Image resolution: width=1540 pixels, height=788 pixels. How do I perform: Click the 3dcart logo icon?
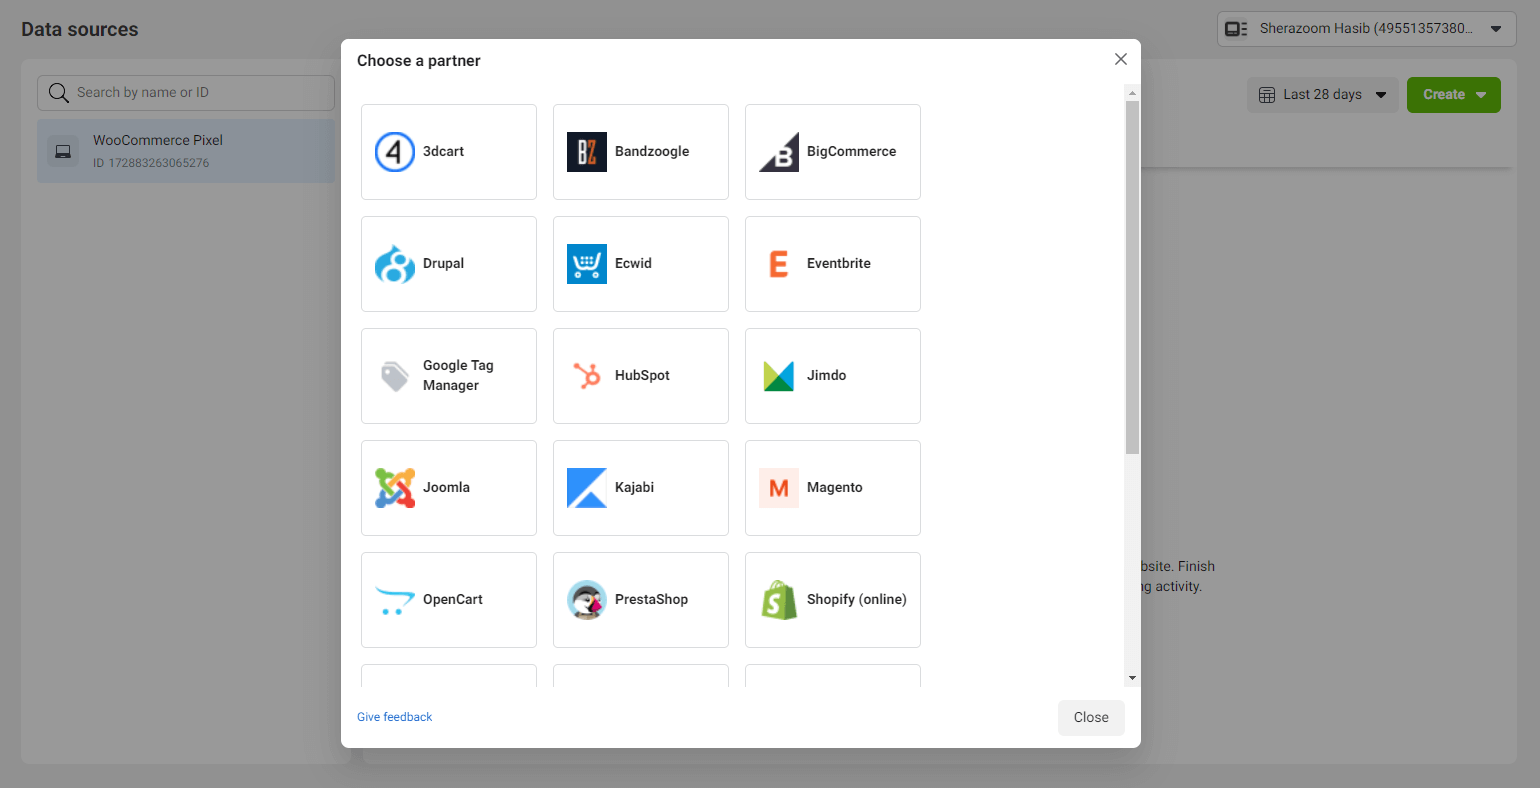395,152
